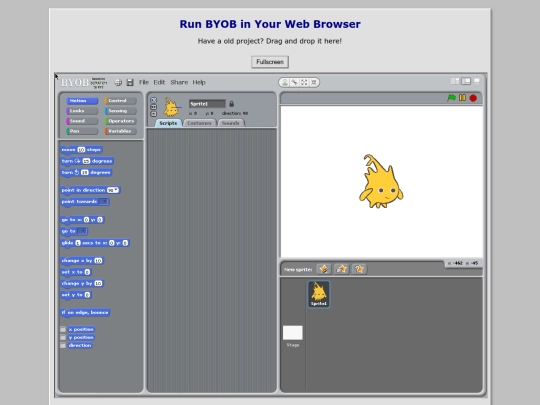Switch to the Costumes tab
Image resolution: width=540 pixels, height=405 pixels.
click(199, 123)
